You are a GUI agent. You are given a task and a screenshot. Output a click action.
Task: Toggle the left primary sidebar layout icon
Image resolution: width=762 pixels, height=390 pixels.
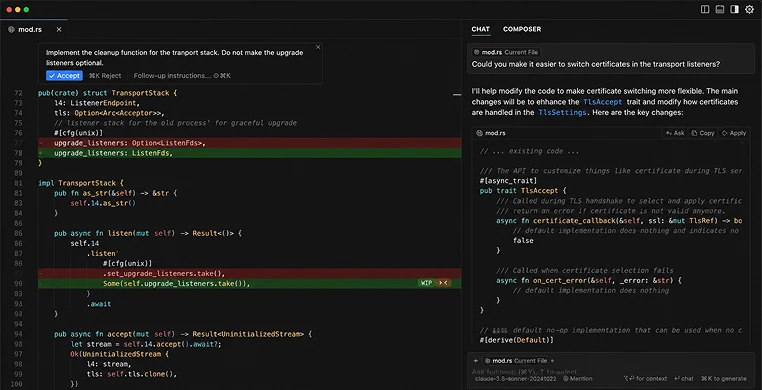705,9
